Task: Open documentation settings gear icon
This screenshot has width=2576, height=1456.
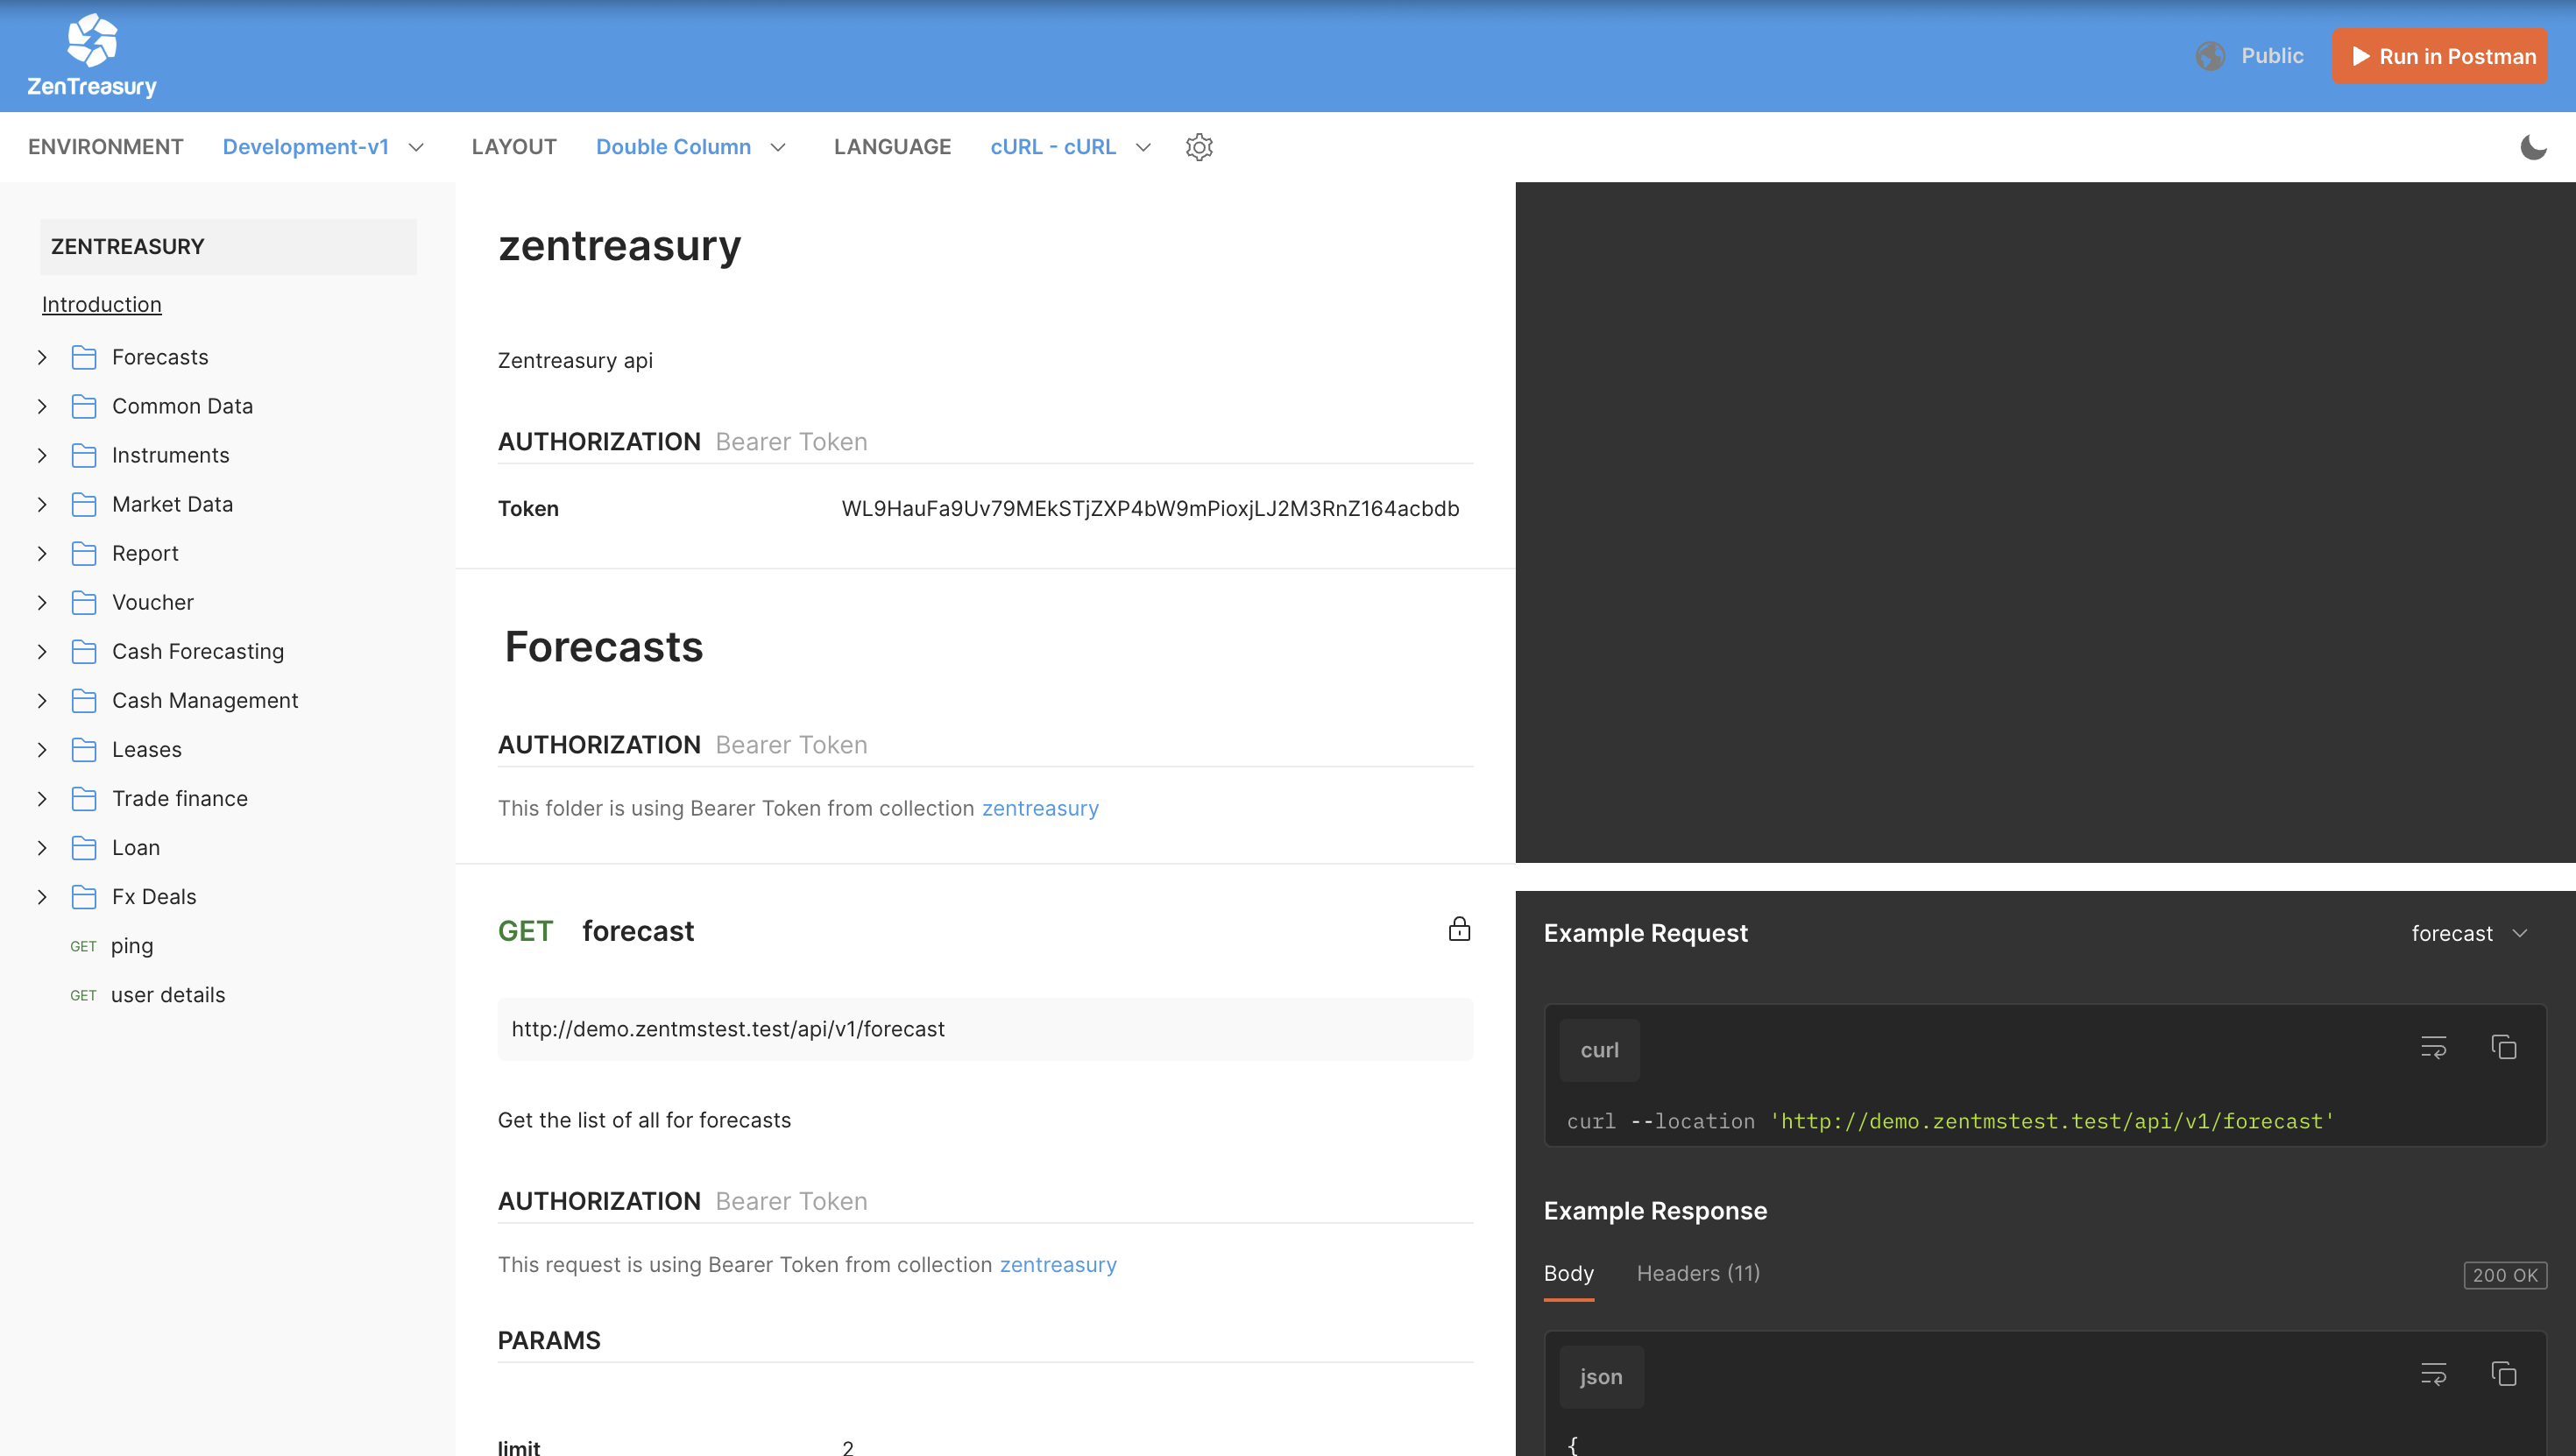Action: tap(1199, 147)
